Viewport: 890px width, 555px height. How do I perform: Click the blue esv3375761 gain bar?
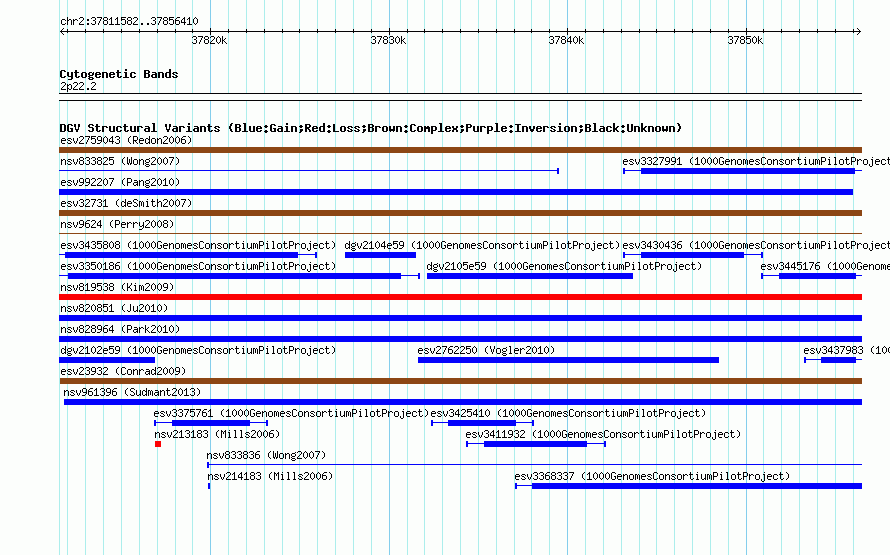pos(211,423)
